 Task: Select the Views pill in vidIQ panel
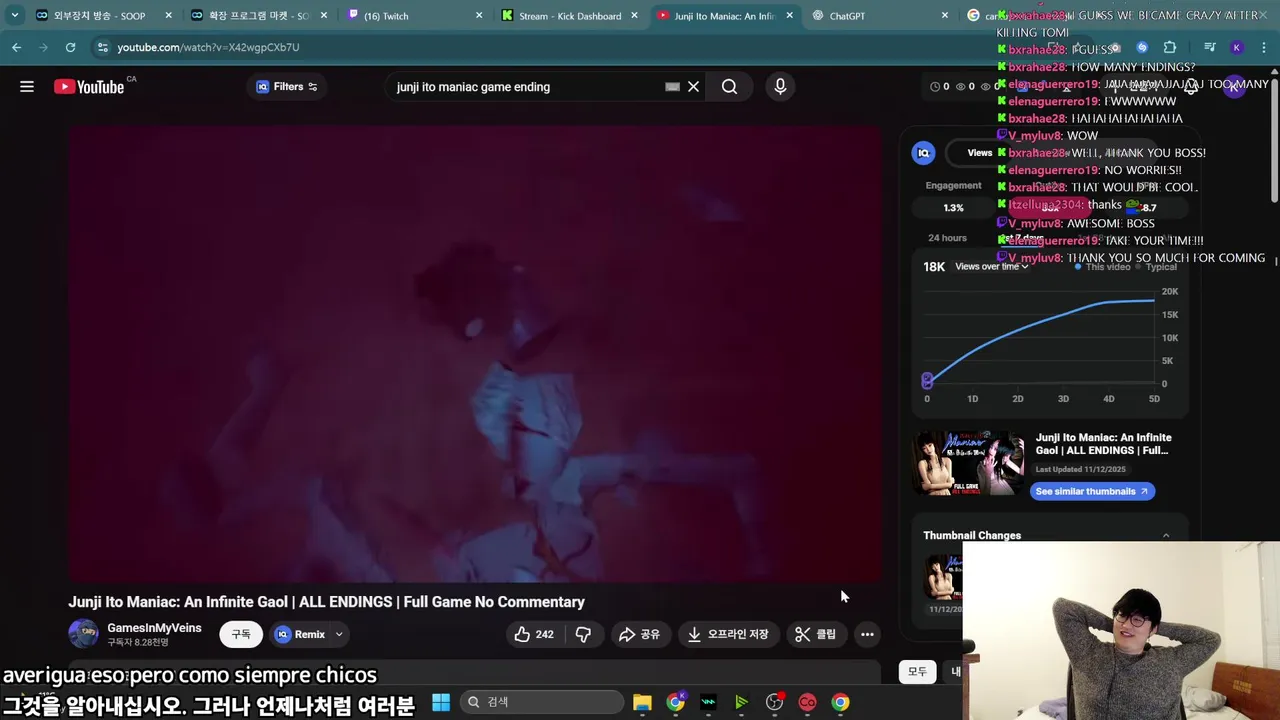pos(979,153)
